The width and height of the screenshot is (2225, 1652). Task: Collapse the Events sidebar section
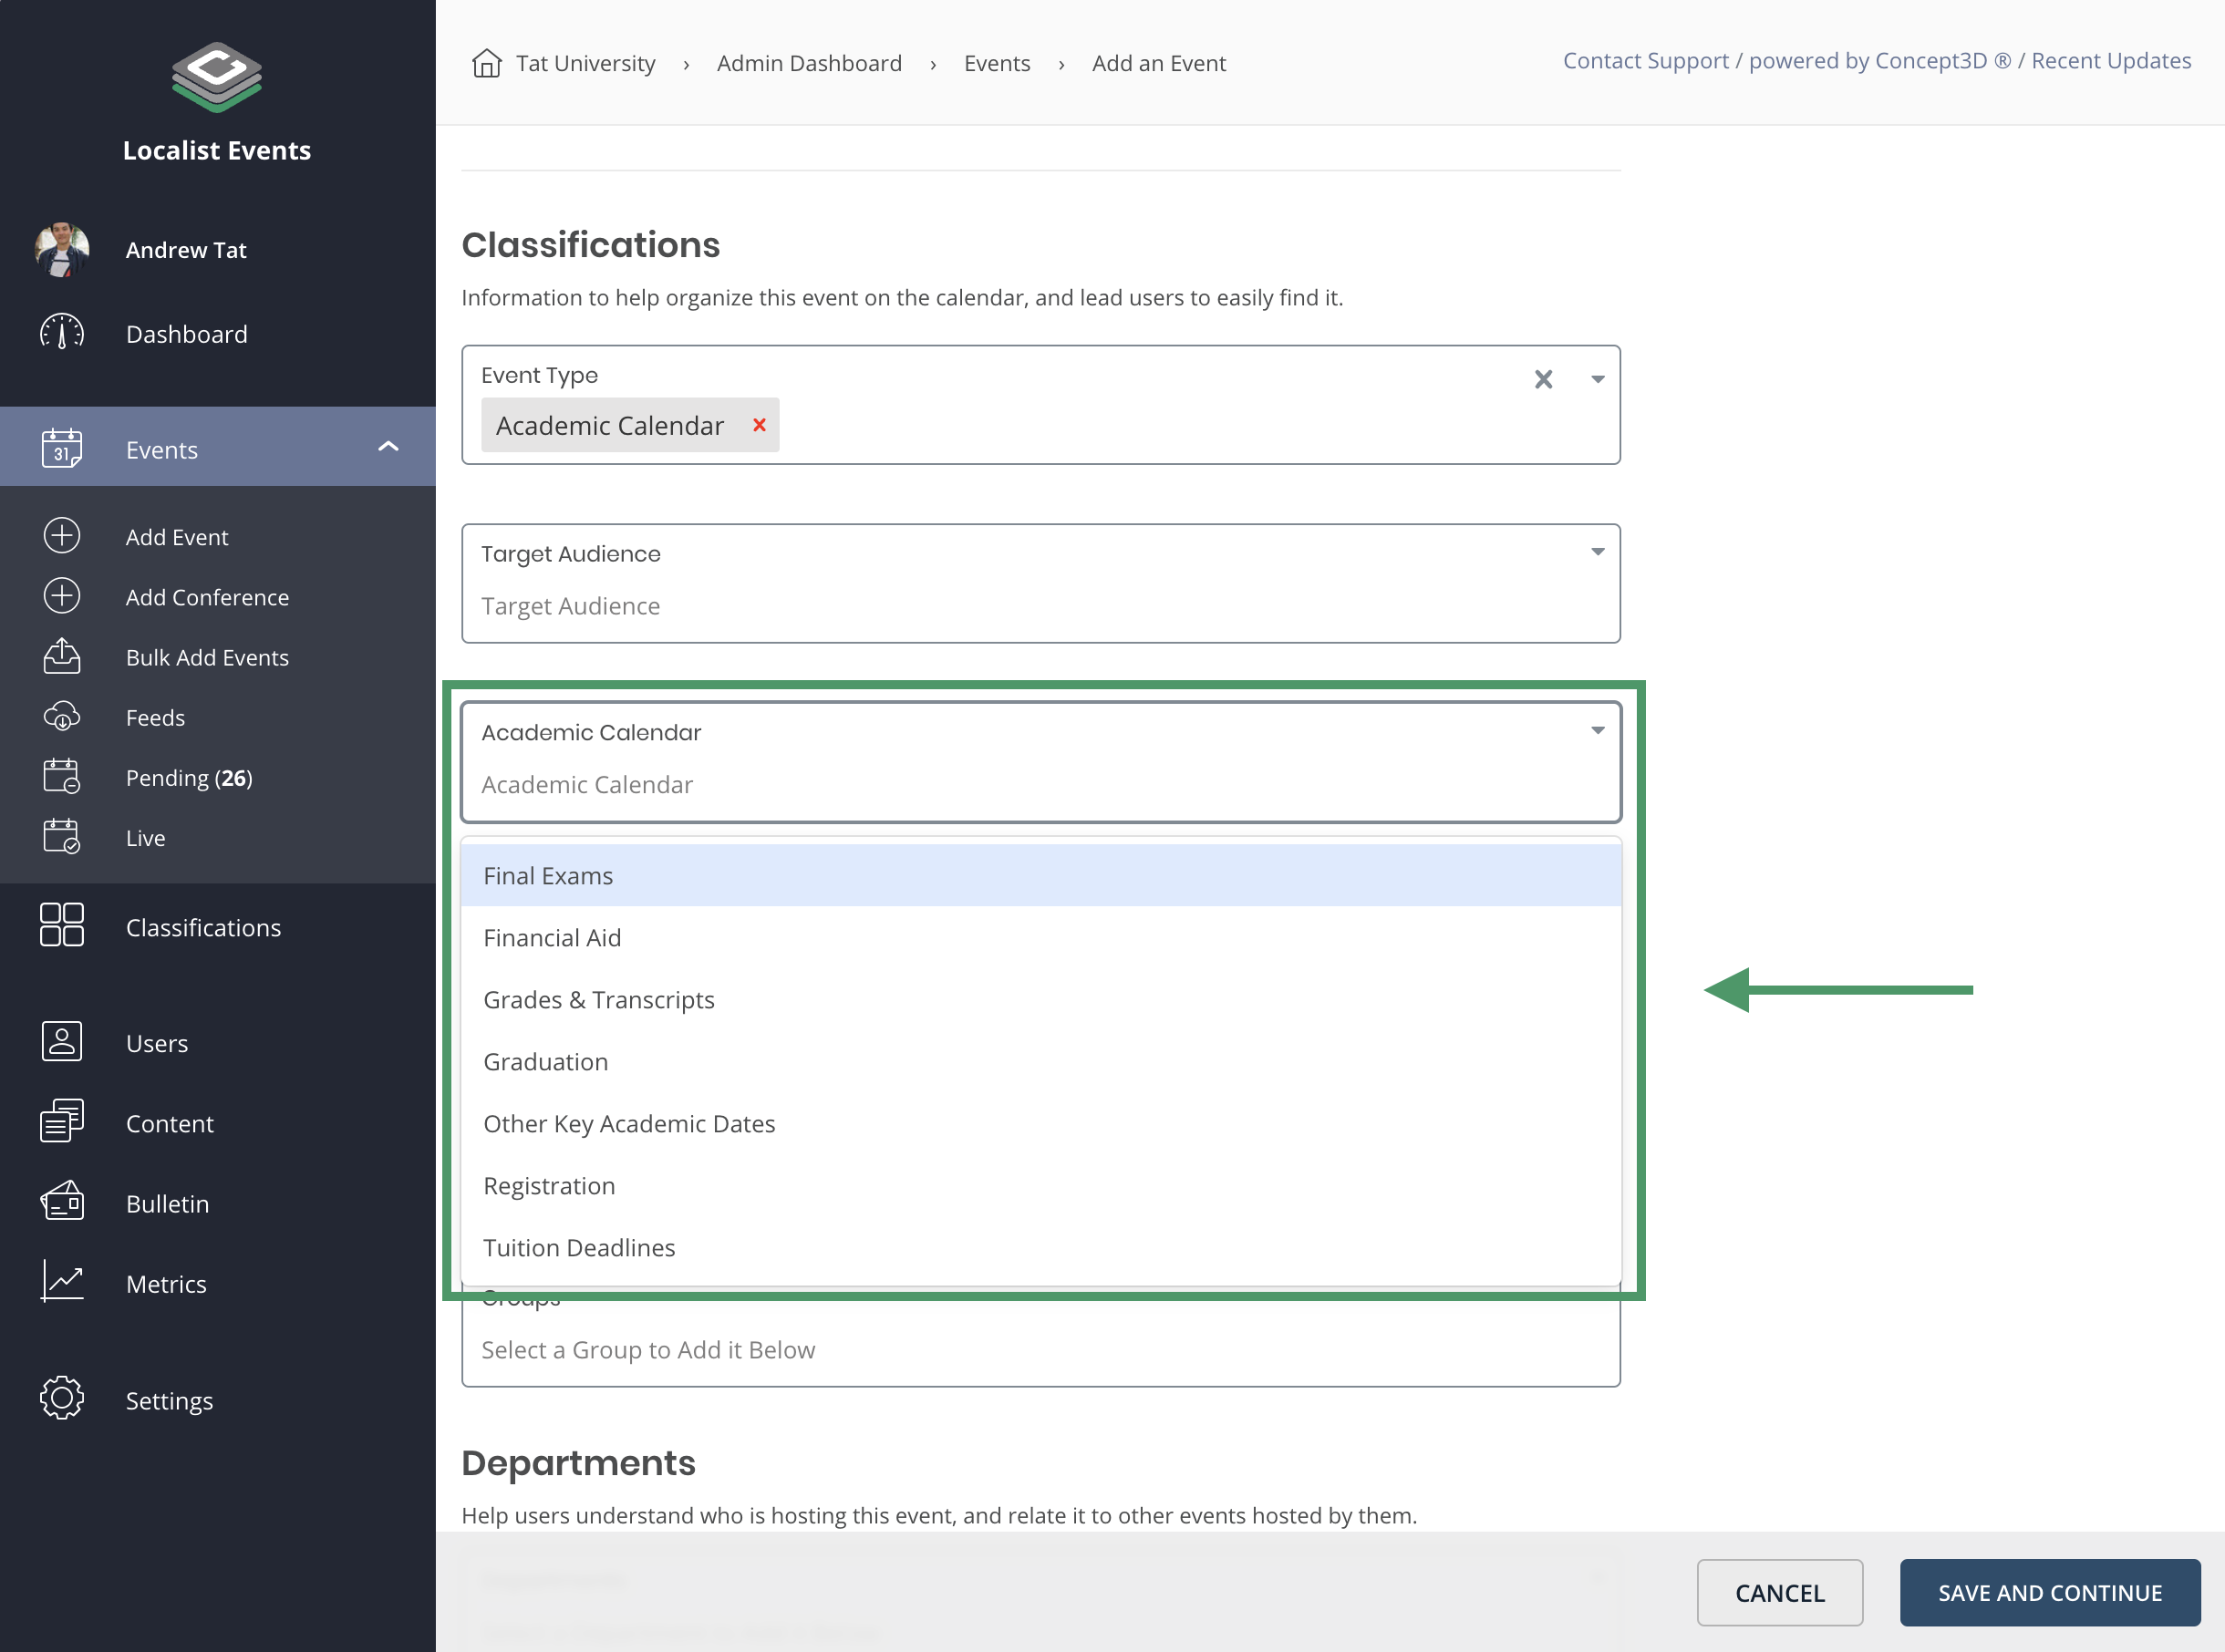pos(388,447)
